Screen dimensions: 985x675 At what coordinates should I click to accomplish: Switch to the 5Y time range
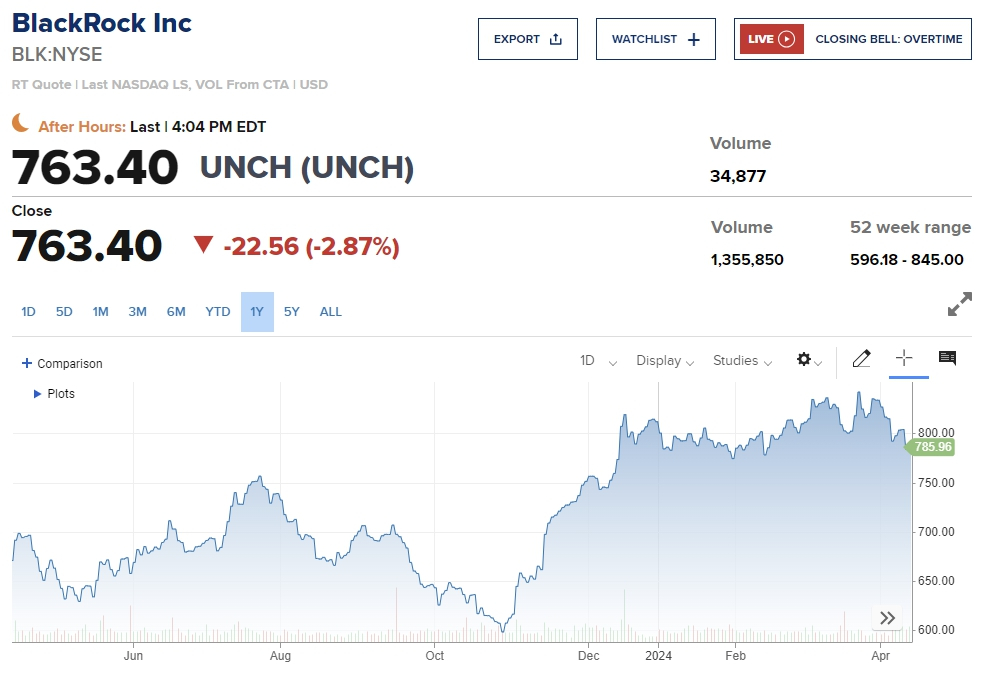click(291, 312)
